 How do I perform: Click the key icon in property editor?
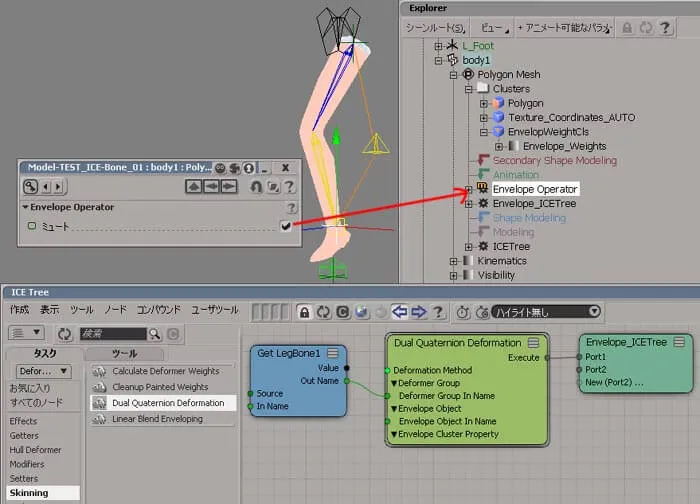(x=30, y=186)
